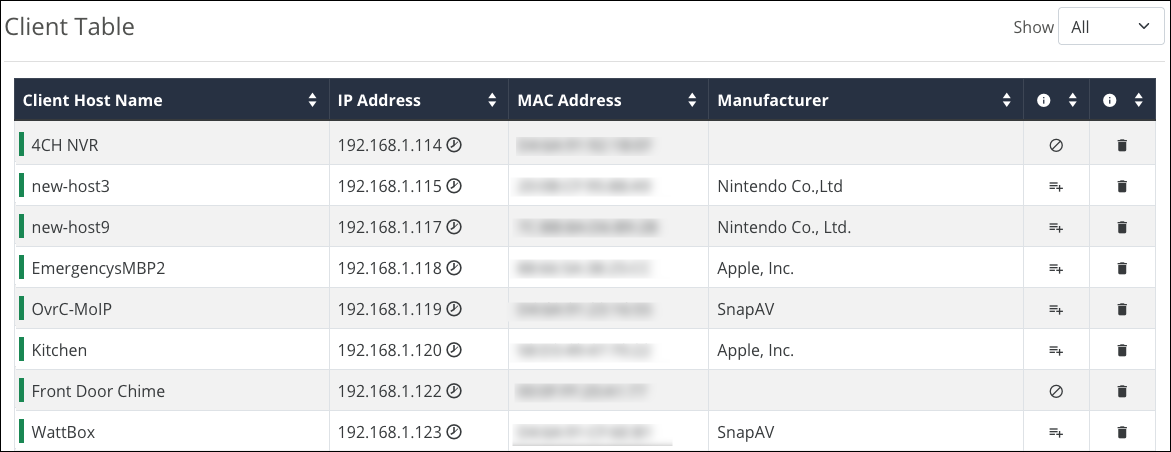
Task: Delete the new-host9 client entry
Action: click(x=1121, y=227)
